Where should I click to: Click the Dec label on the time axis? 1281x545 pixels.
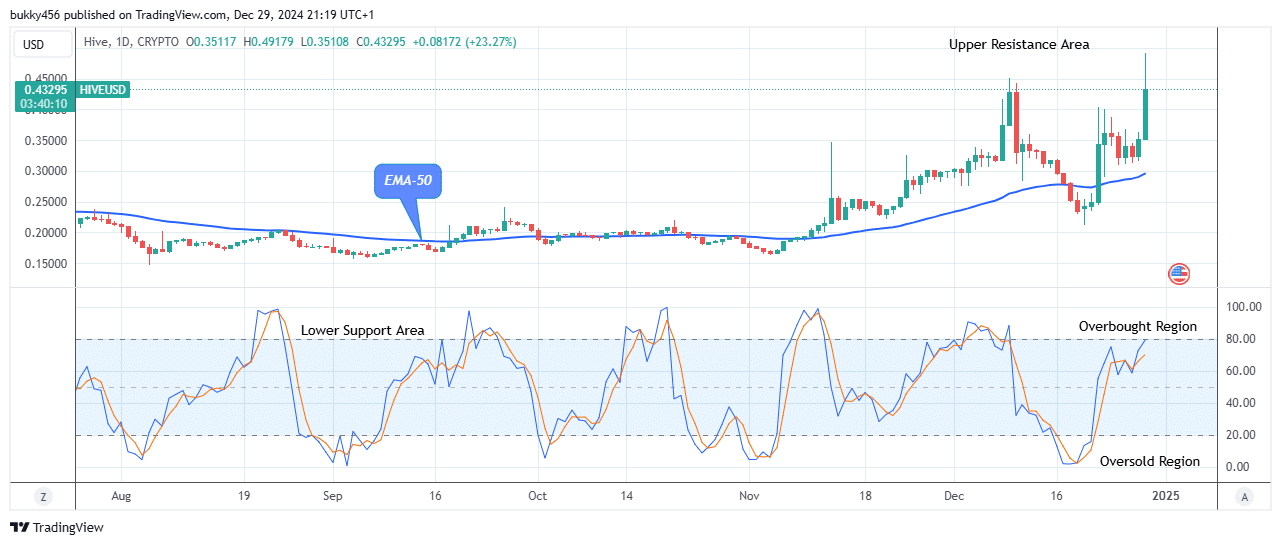pyautogui.click(x=953, y=496)
